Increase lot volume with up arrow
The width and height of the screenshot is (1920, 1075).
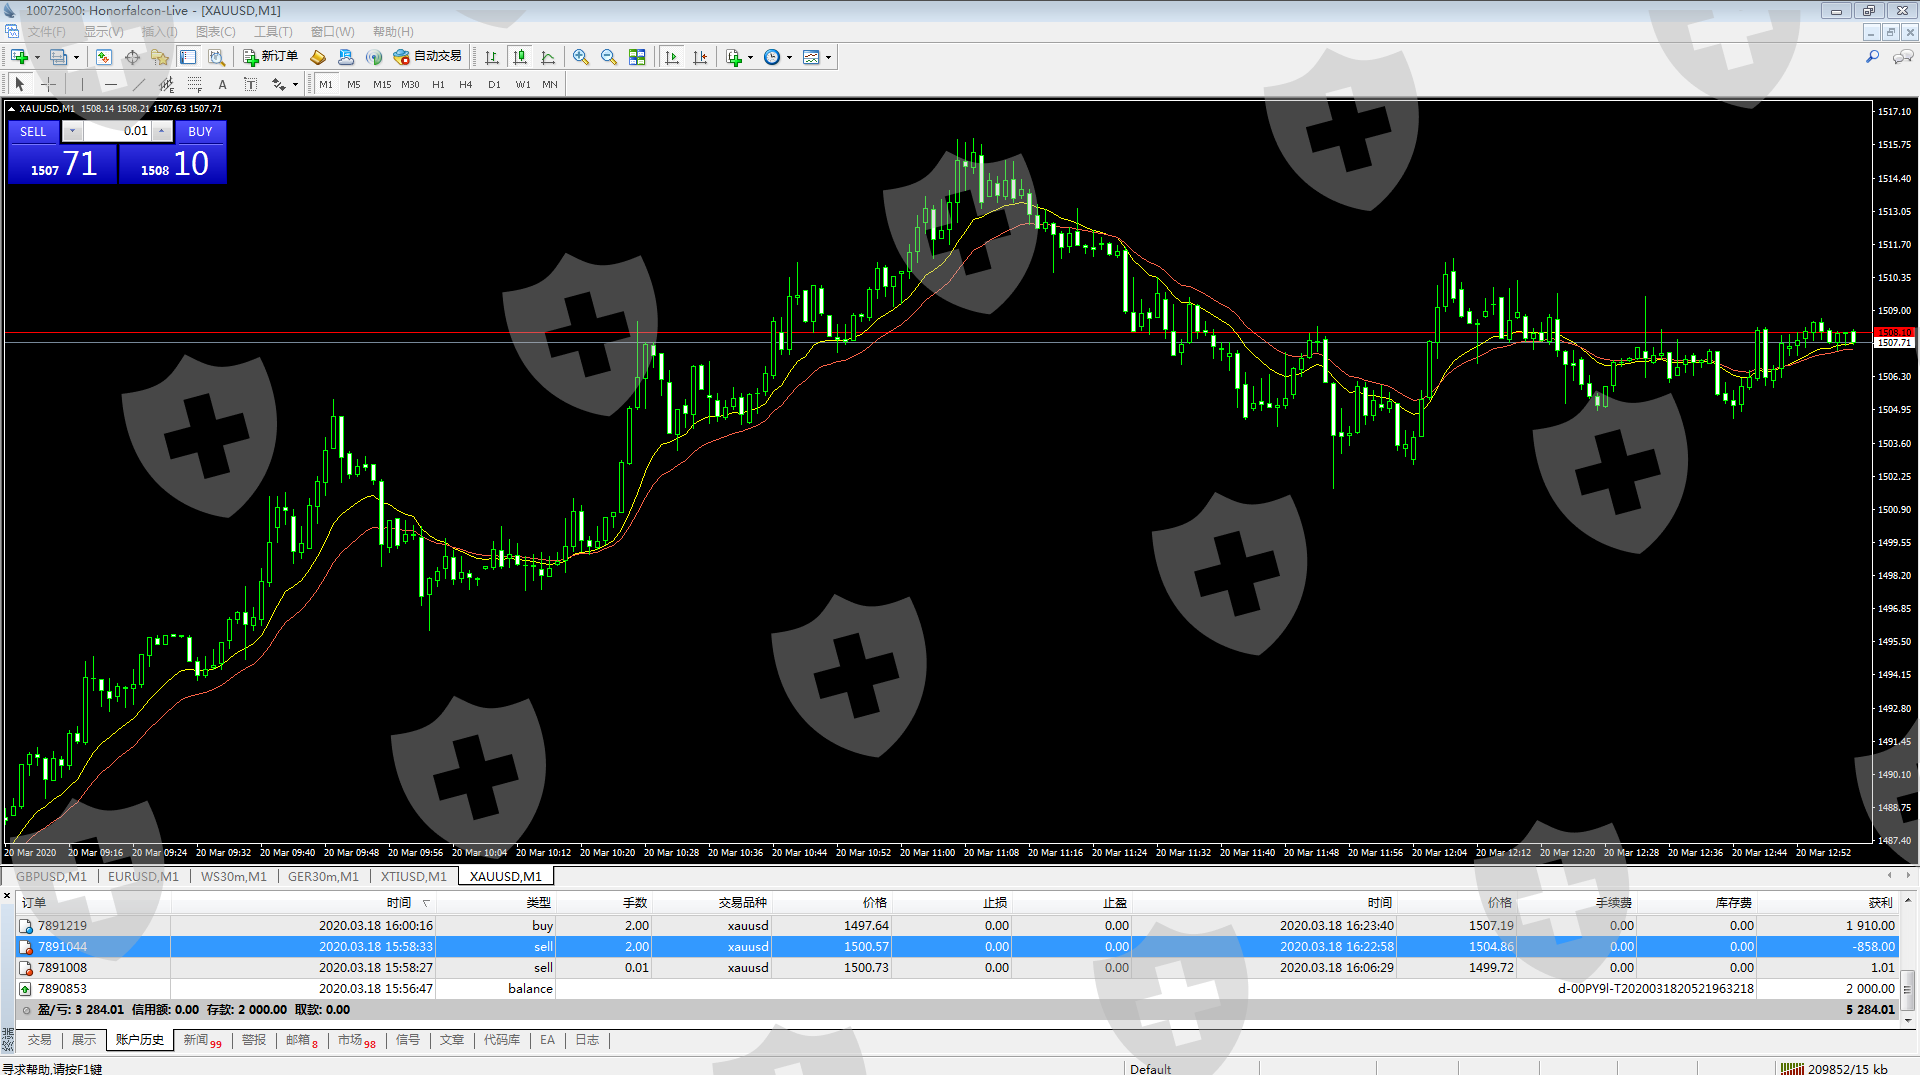pos(161,131)
